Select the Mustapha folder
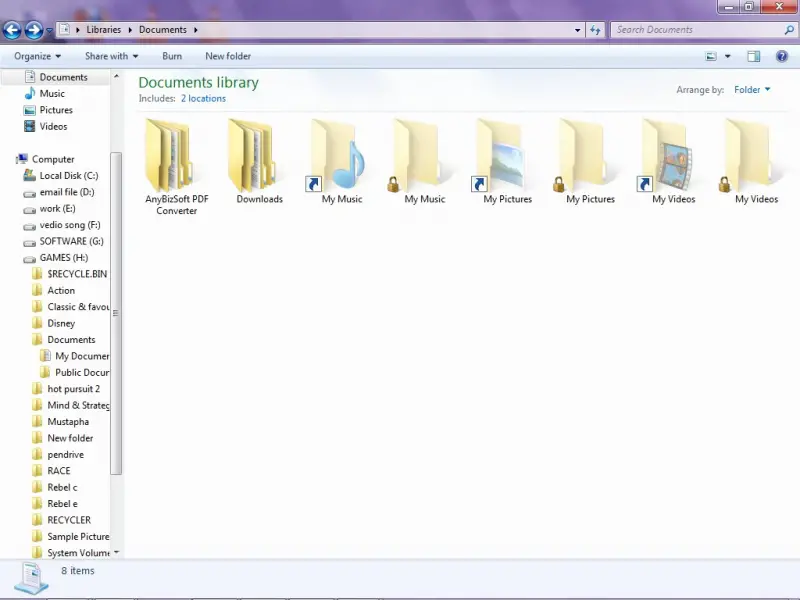Image resolution: width=800 pixels, height=600 pixels. (x=60, y=421)
